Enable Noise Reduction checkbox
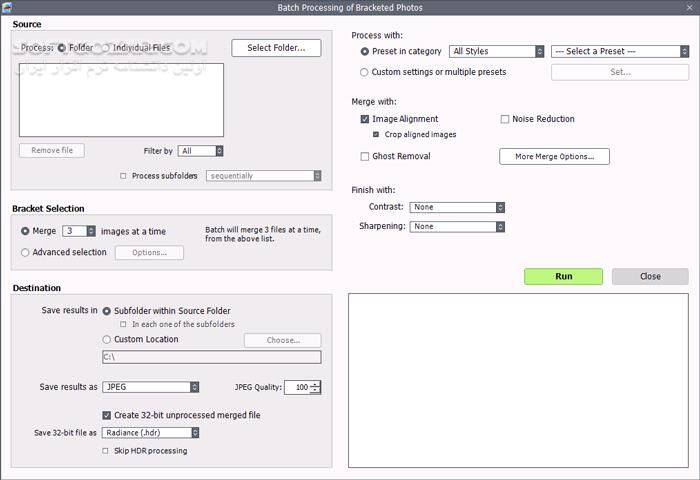700x480 pixels. tap(505, 119)
